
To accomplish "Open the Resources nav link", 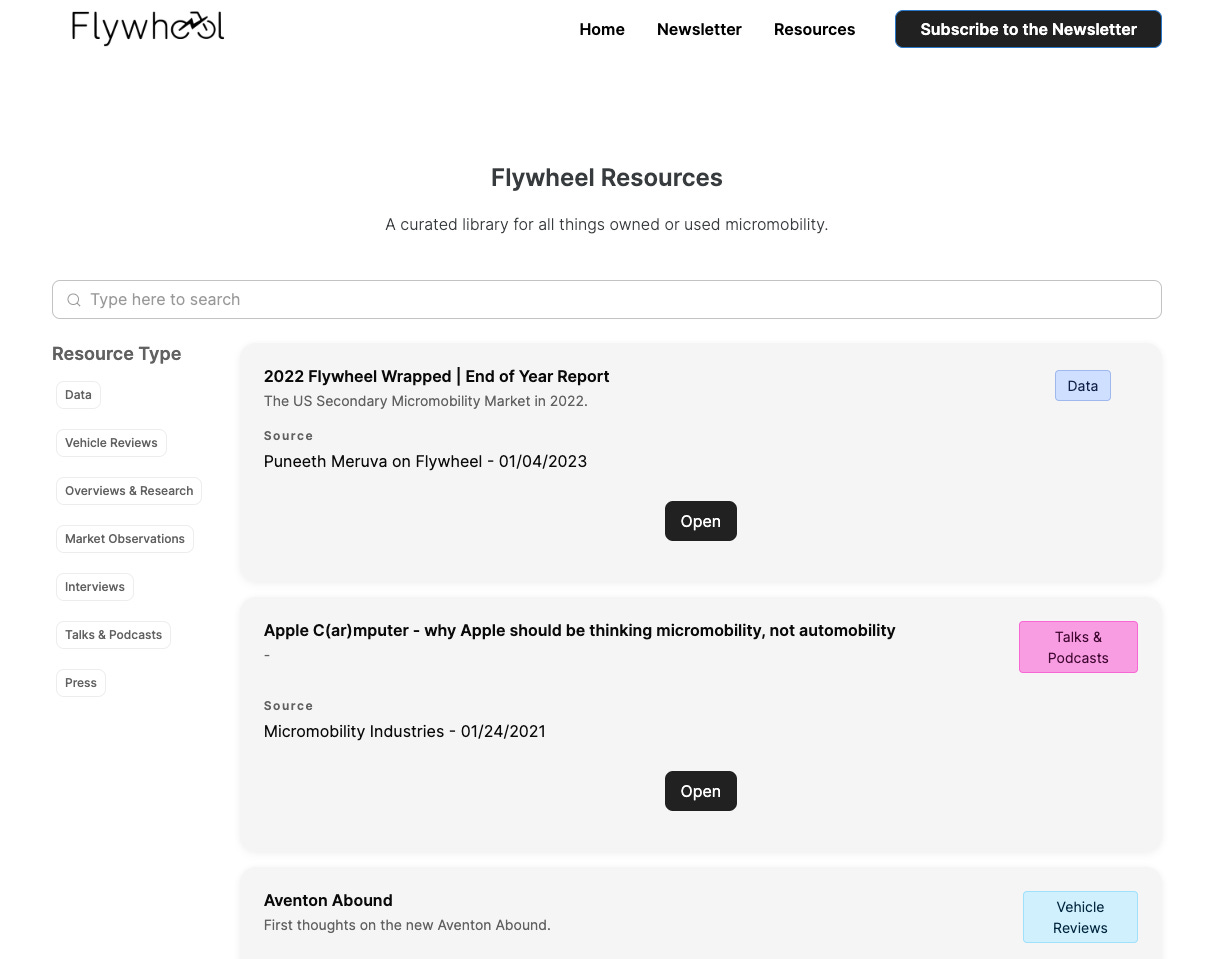I will pyautogui.click(x=814, y=29).
